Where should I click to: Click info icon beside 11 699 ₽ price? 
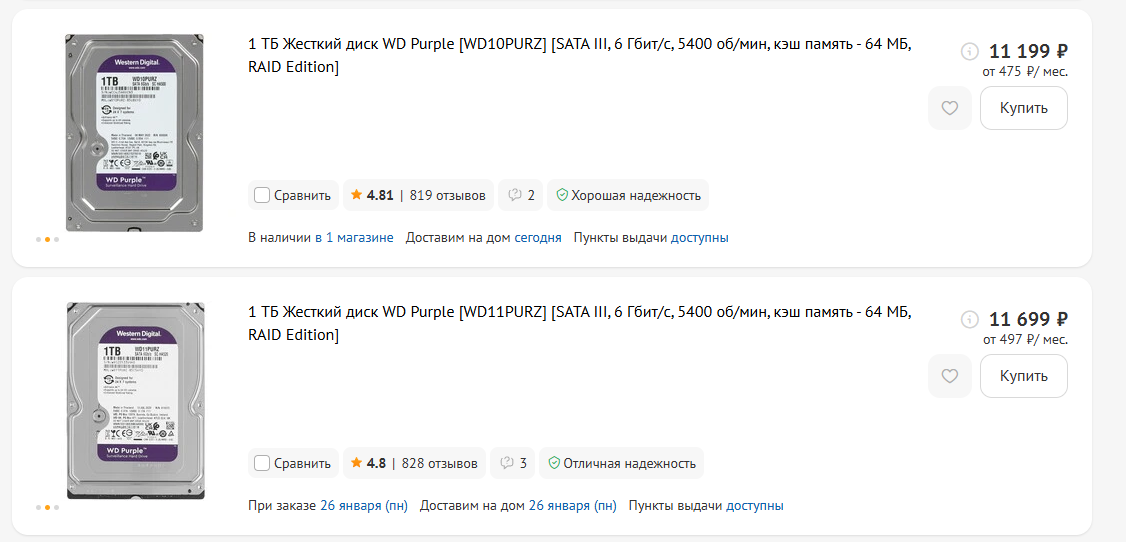[969, 320]
